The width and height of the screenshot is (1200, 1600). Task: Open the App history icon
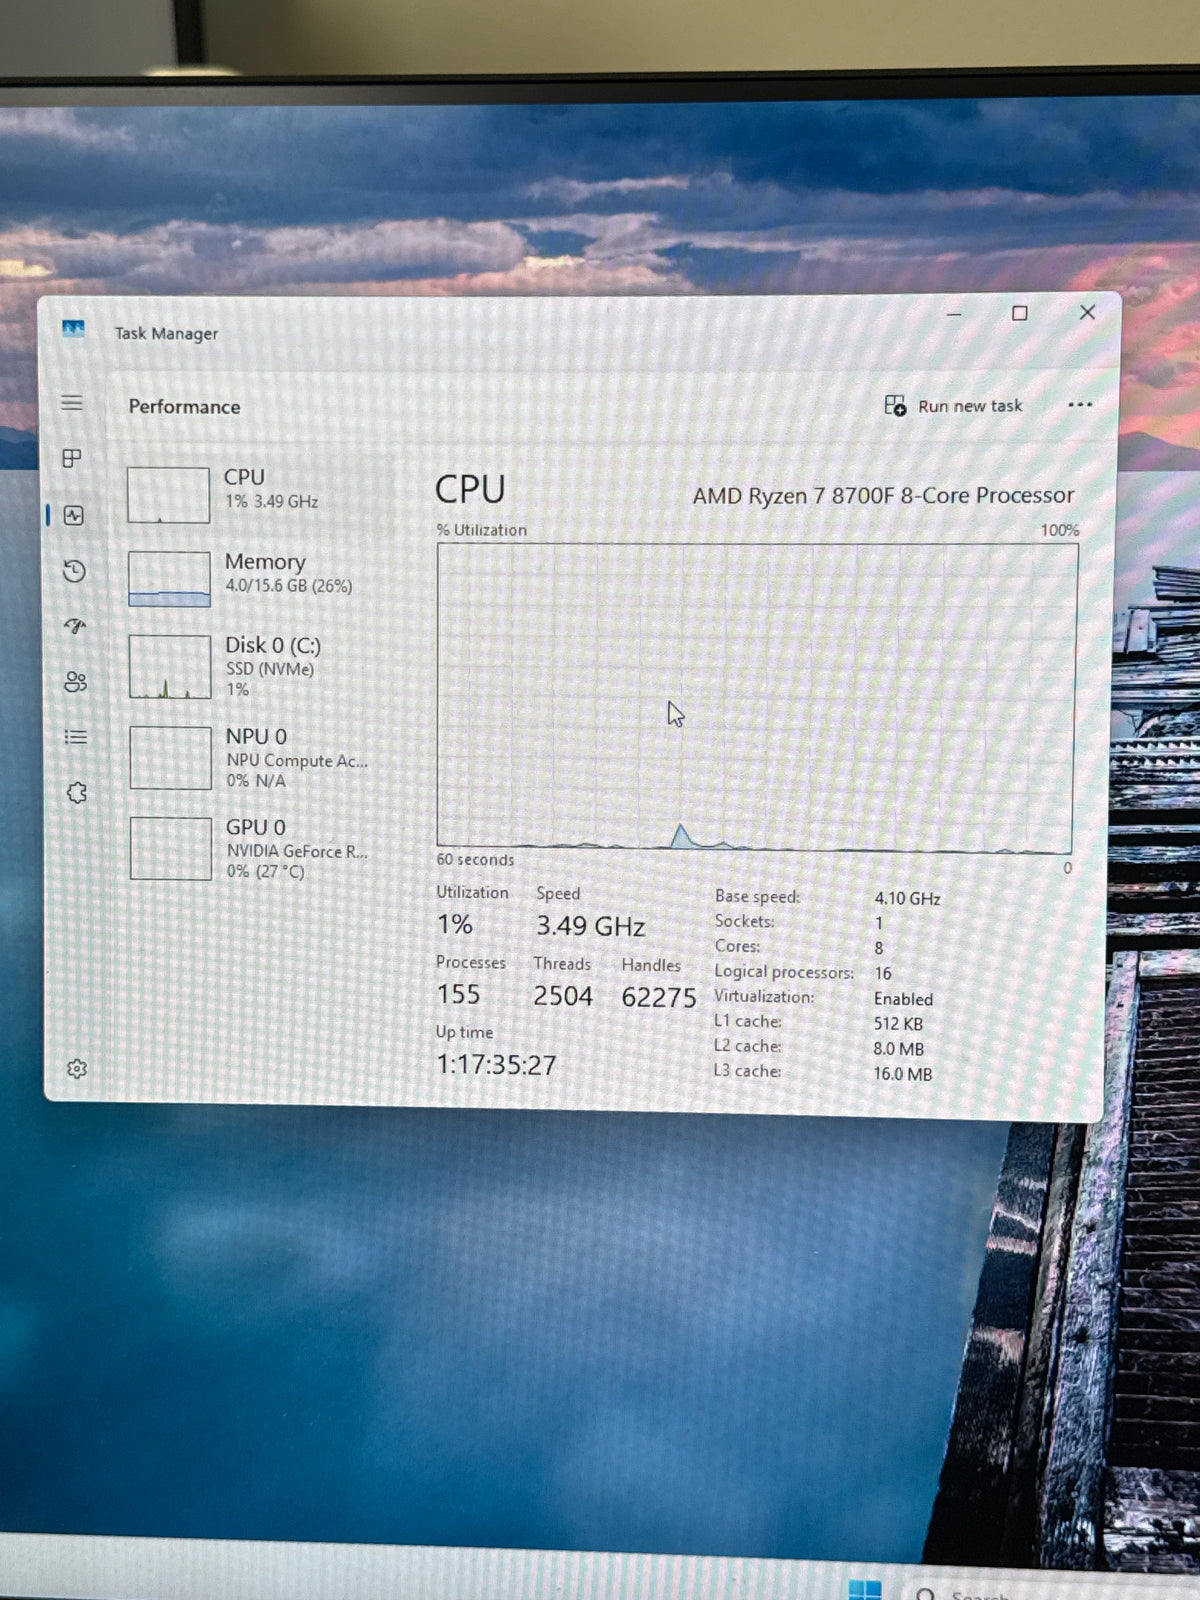pyautogui.click(x=74, y=571)
